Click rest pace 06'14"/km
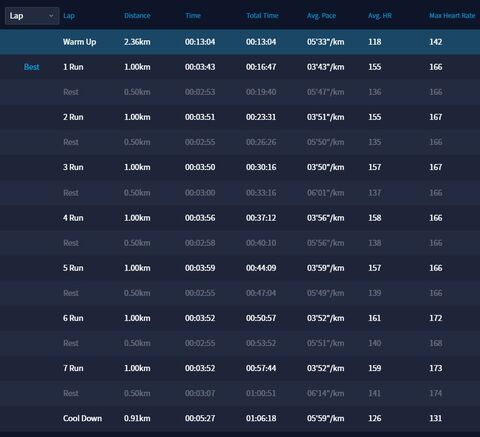This screenshot has height=437, width=480. (x=326, y=393)
